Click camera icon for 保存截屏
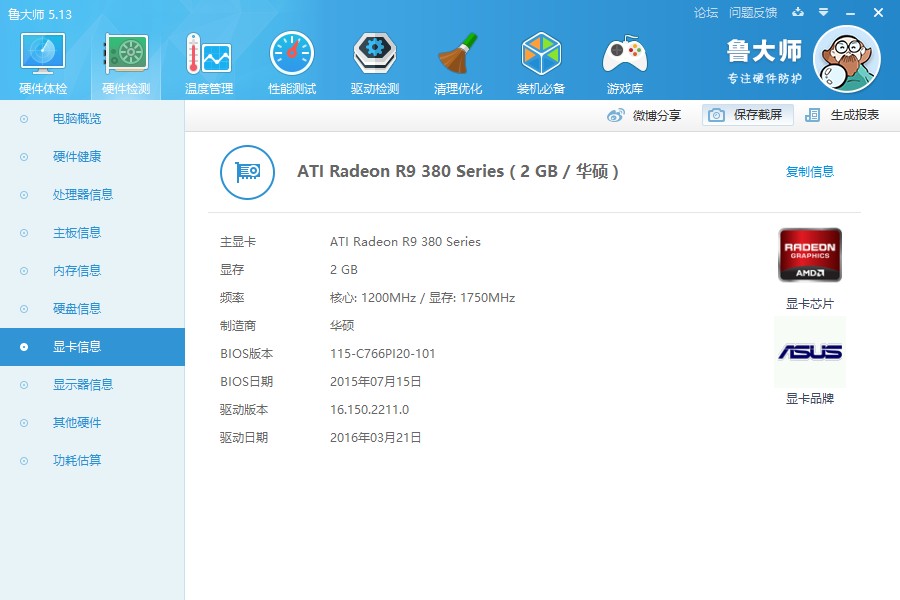The image size is (900, 600). [716, 115]
